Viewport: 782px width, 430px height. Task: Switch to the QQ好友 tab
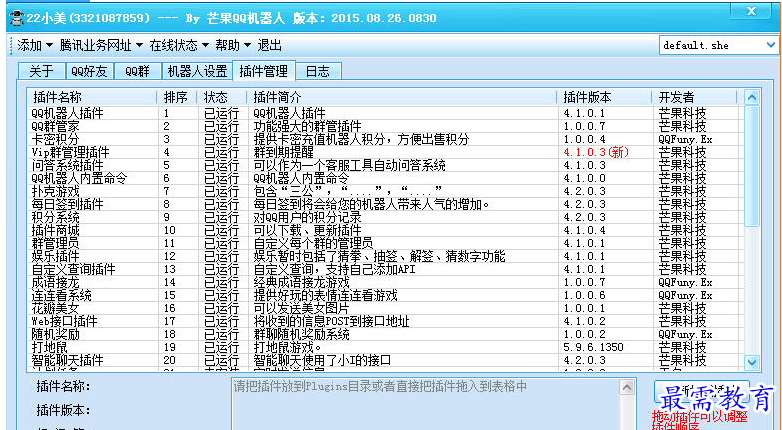(x=89, y=71)
